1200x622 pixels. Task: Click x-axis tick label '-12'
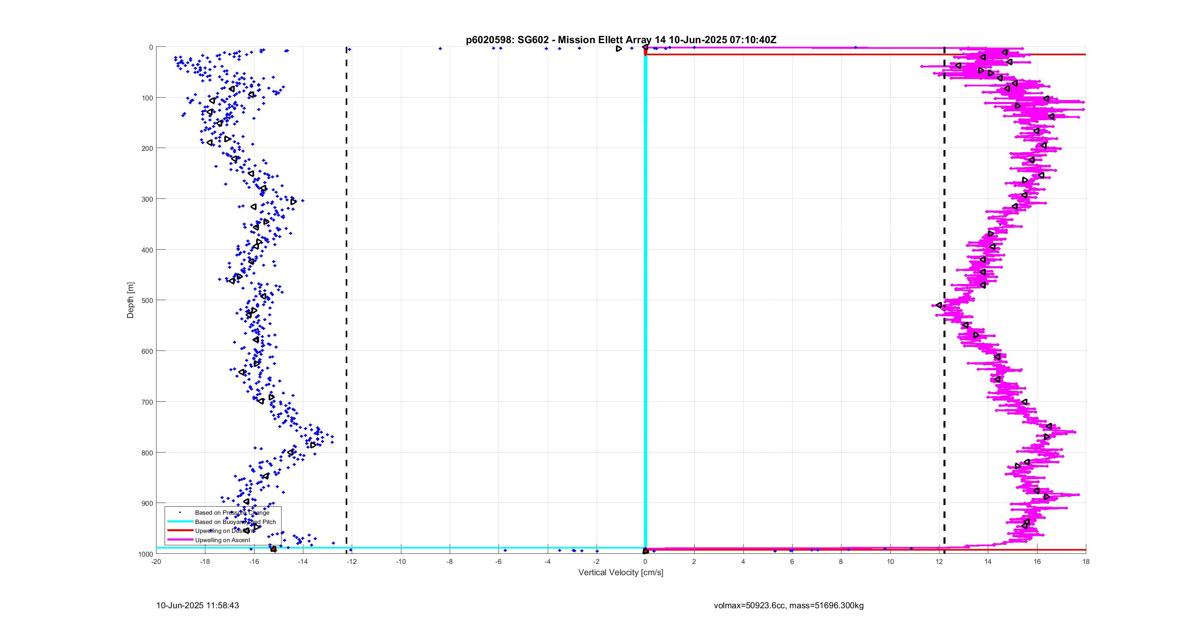pos(352,562)
